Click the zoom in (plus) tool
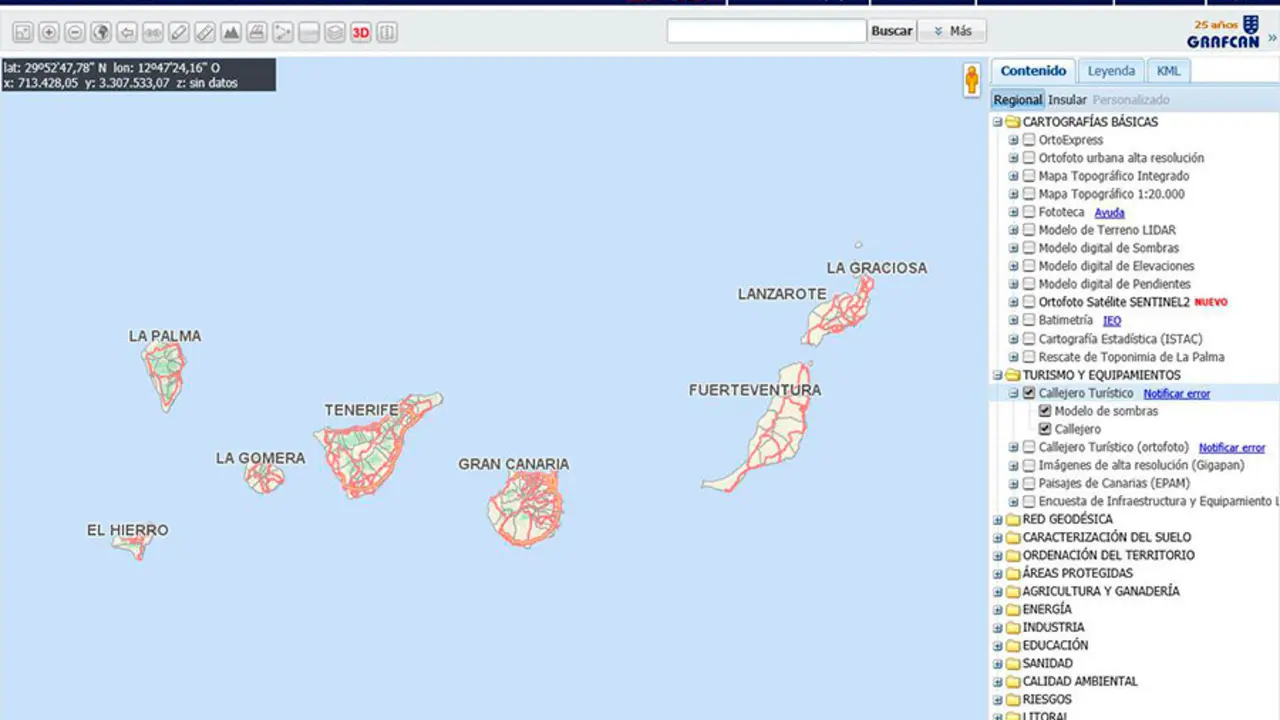The width and height of the screenshot is (1280, 720). coord(49,33)
